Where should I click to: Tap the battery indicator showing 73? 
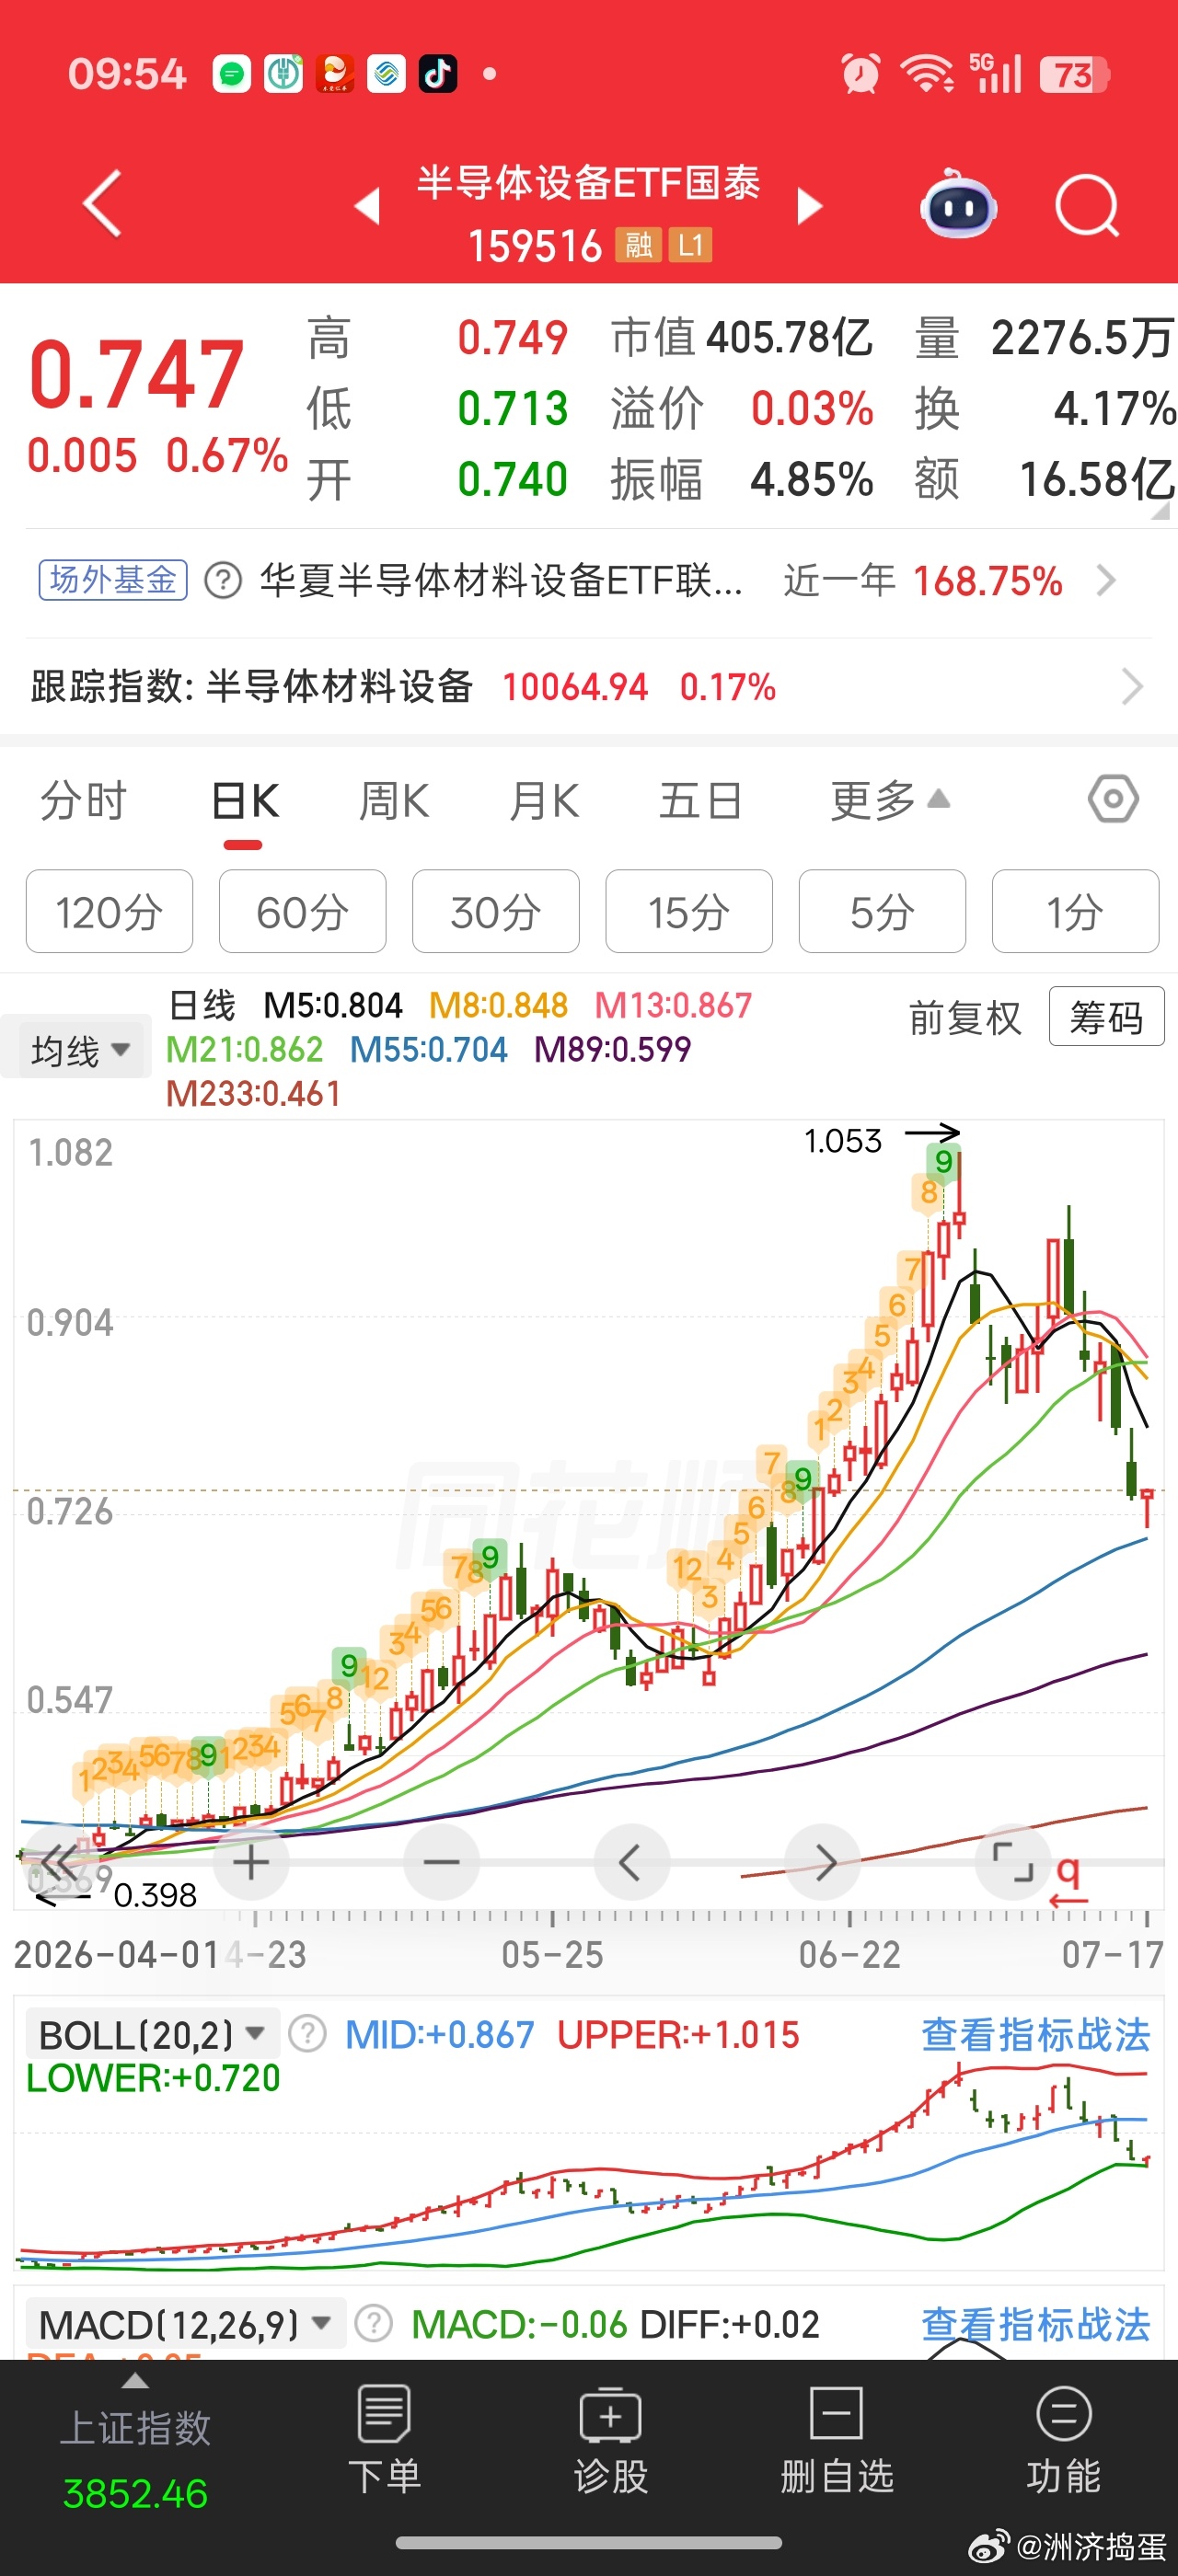1074,74
